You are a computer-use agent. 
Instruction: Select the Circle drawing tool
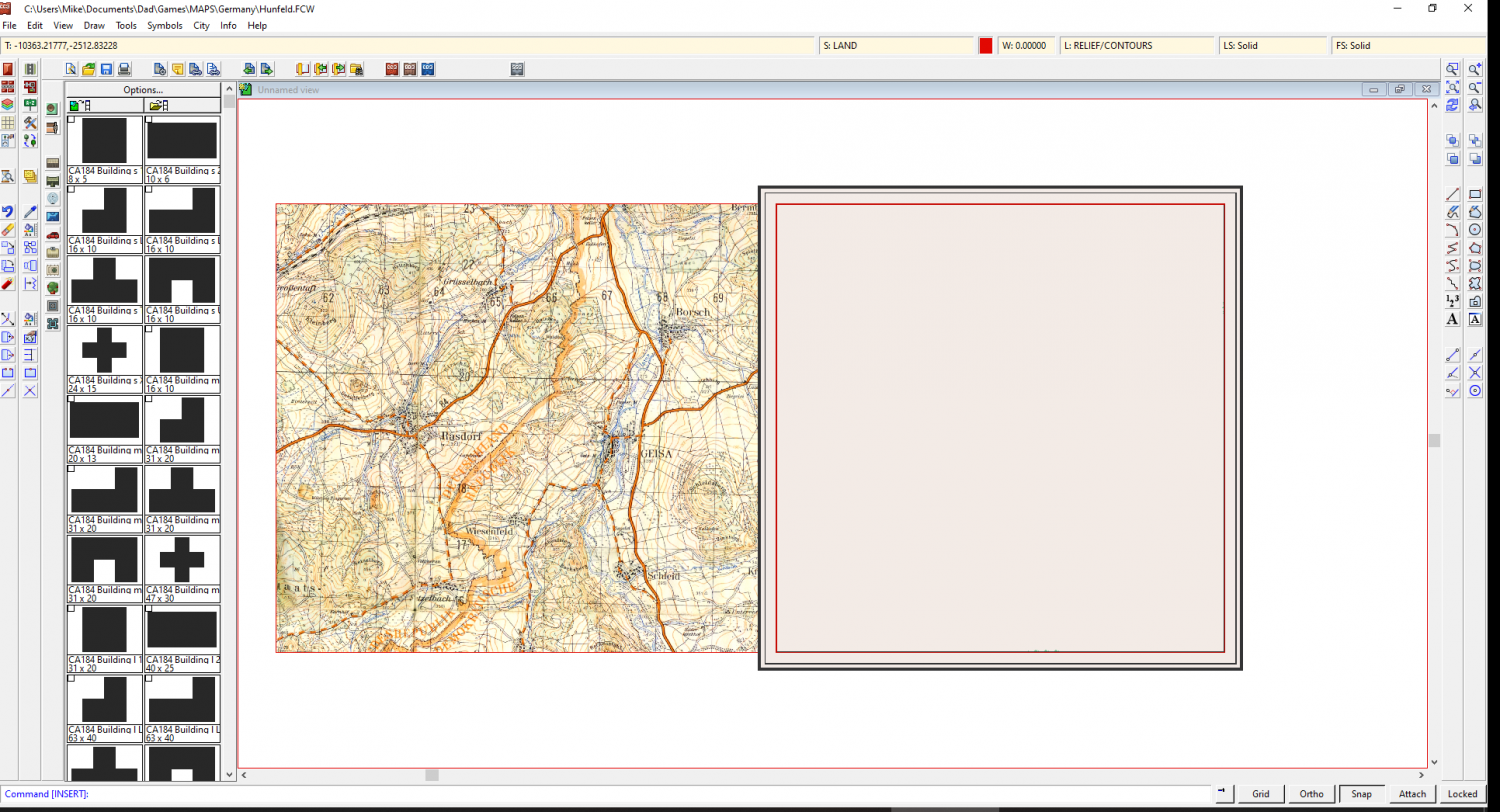(x=1475, y=230)
